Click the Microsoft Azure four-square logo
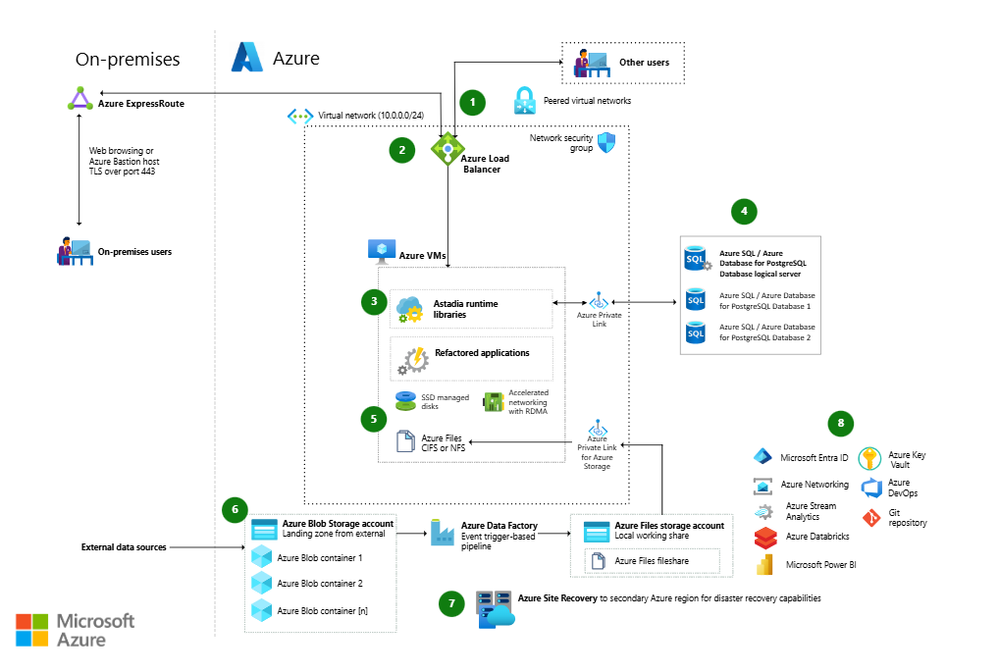 tap(32, 630)
